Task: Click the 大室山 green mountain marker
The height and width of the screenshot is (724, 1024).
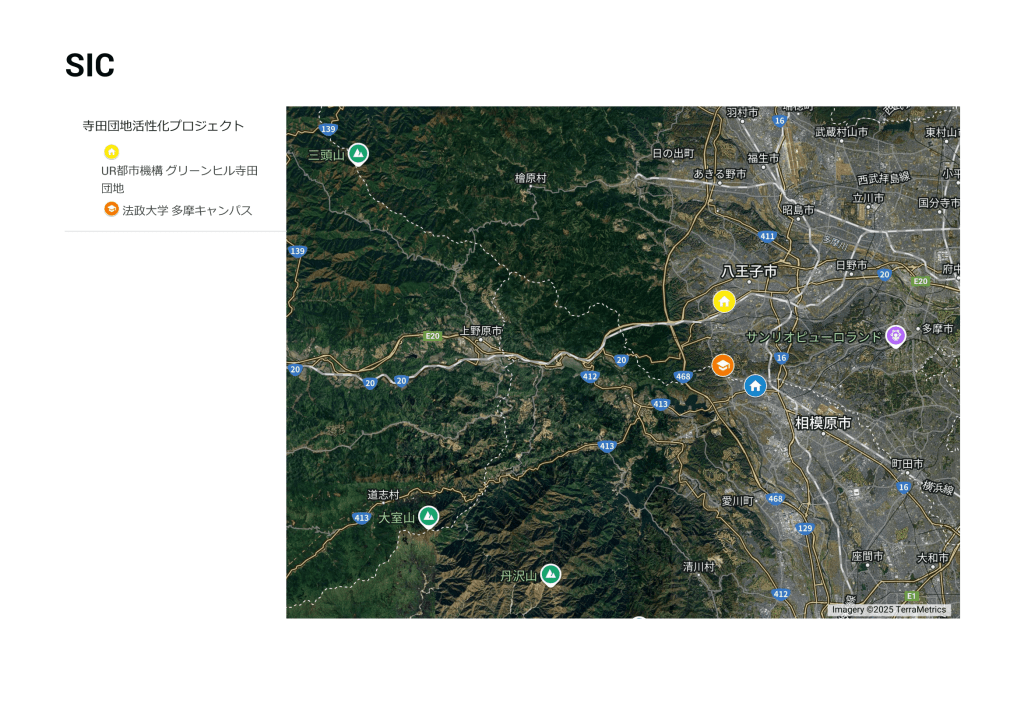Action: (x=428, y=516)
